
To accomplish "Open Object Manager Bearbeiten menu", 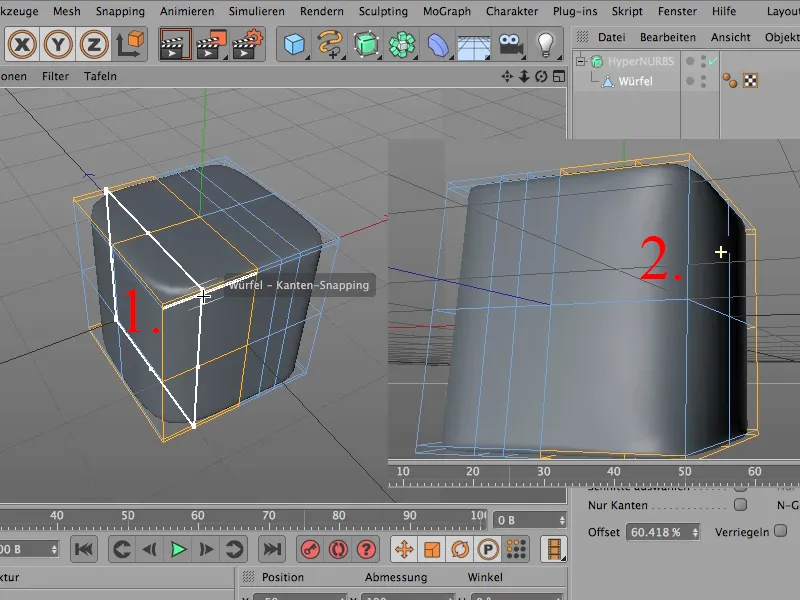I will click(x=668, y=37).
